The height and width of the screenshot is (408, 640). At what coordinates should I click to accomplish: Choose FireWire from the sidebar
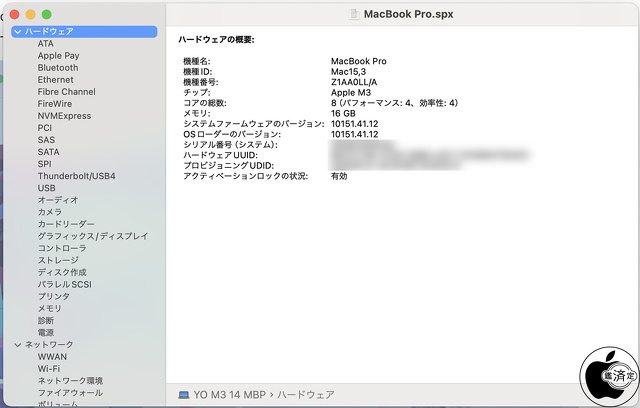pos(55,104)
